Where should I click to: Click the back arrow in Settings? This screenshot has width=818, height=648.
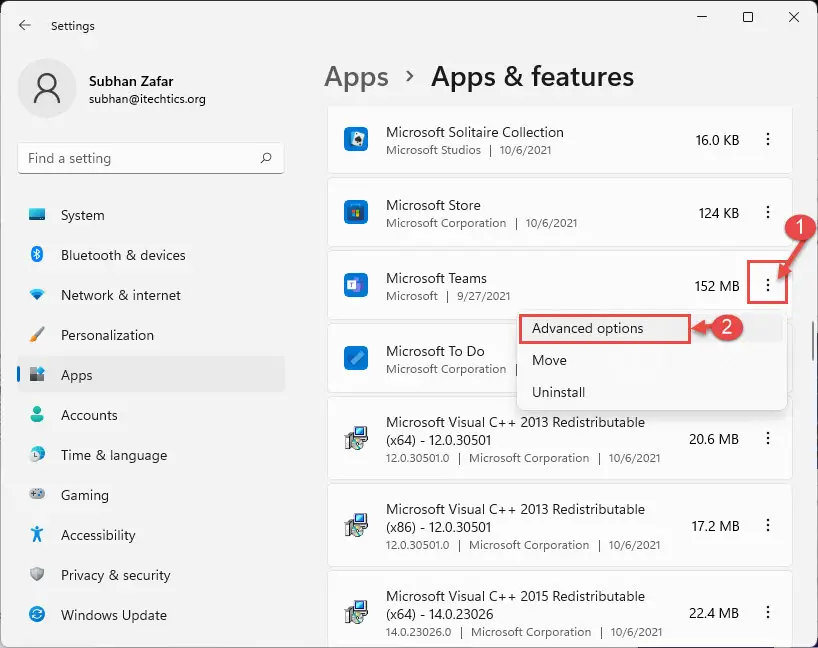click(x=25, y=25)
